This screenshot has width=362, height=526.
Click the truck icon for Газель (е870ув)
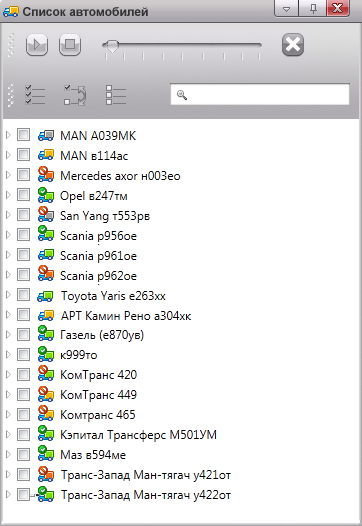click(46, 334)
